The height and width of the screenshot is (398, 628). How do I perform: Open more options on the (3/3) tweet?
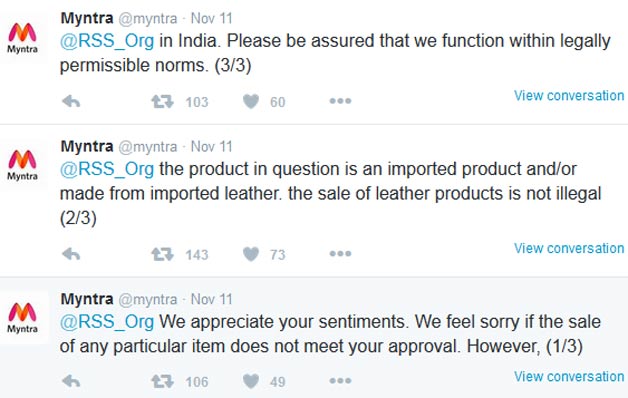point(340,101)
